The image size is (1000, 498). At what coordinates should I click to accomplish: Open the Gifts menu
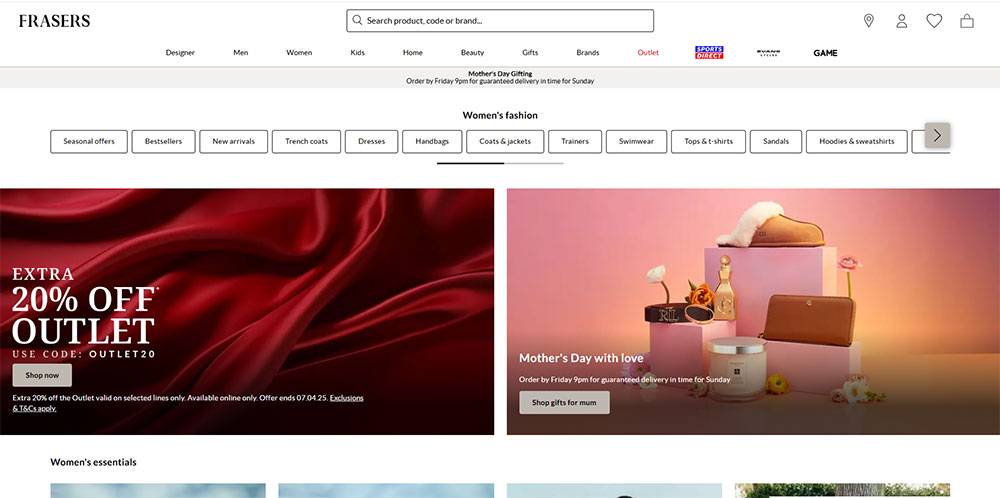point(530,53)
